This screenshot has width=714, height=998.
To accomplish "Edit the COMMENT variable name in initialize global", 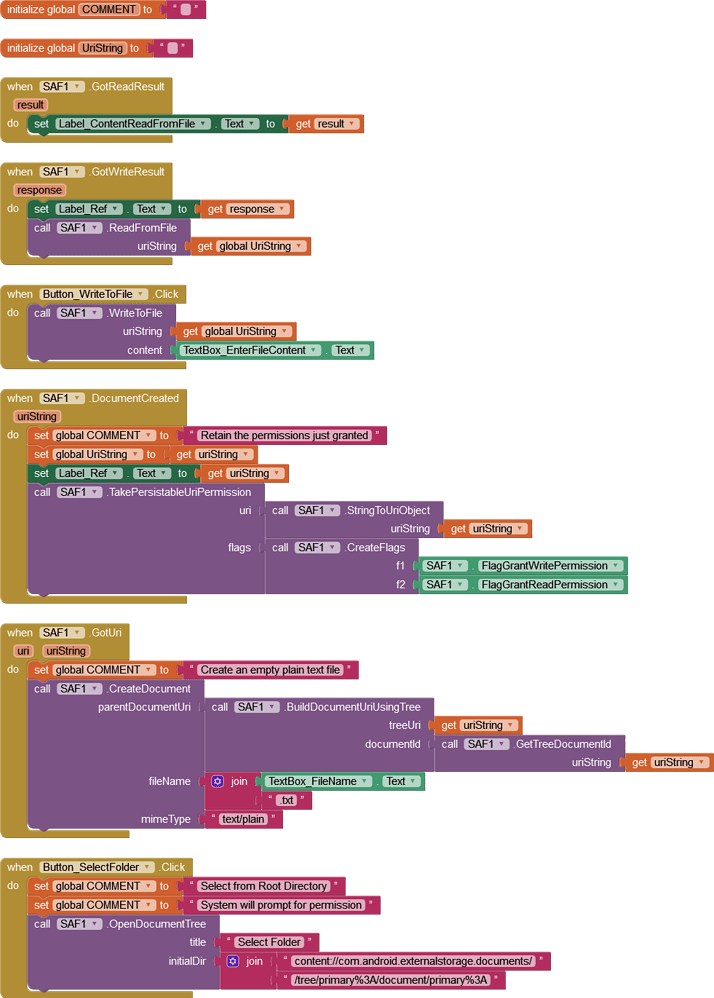I will [x=109, y=10].
